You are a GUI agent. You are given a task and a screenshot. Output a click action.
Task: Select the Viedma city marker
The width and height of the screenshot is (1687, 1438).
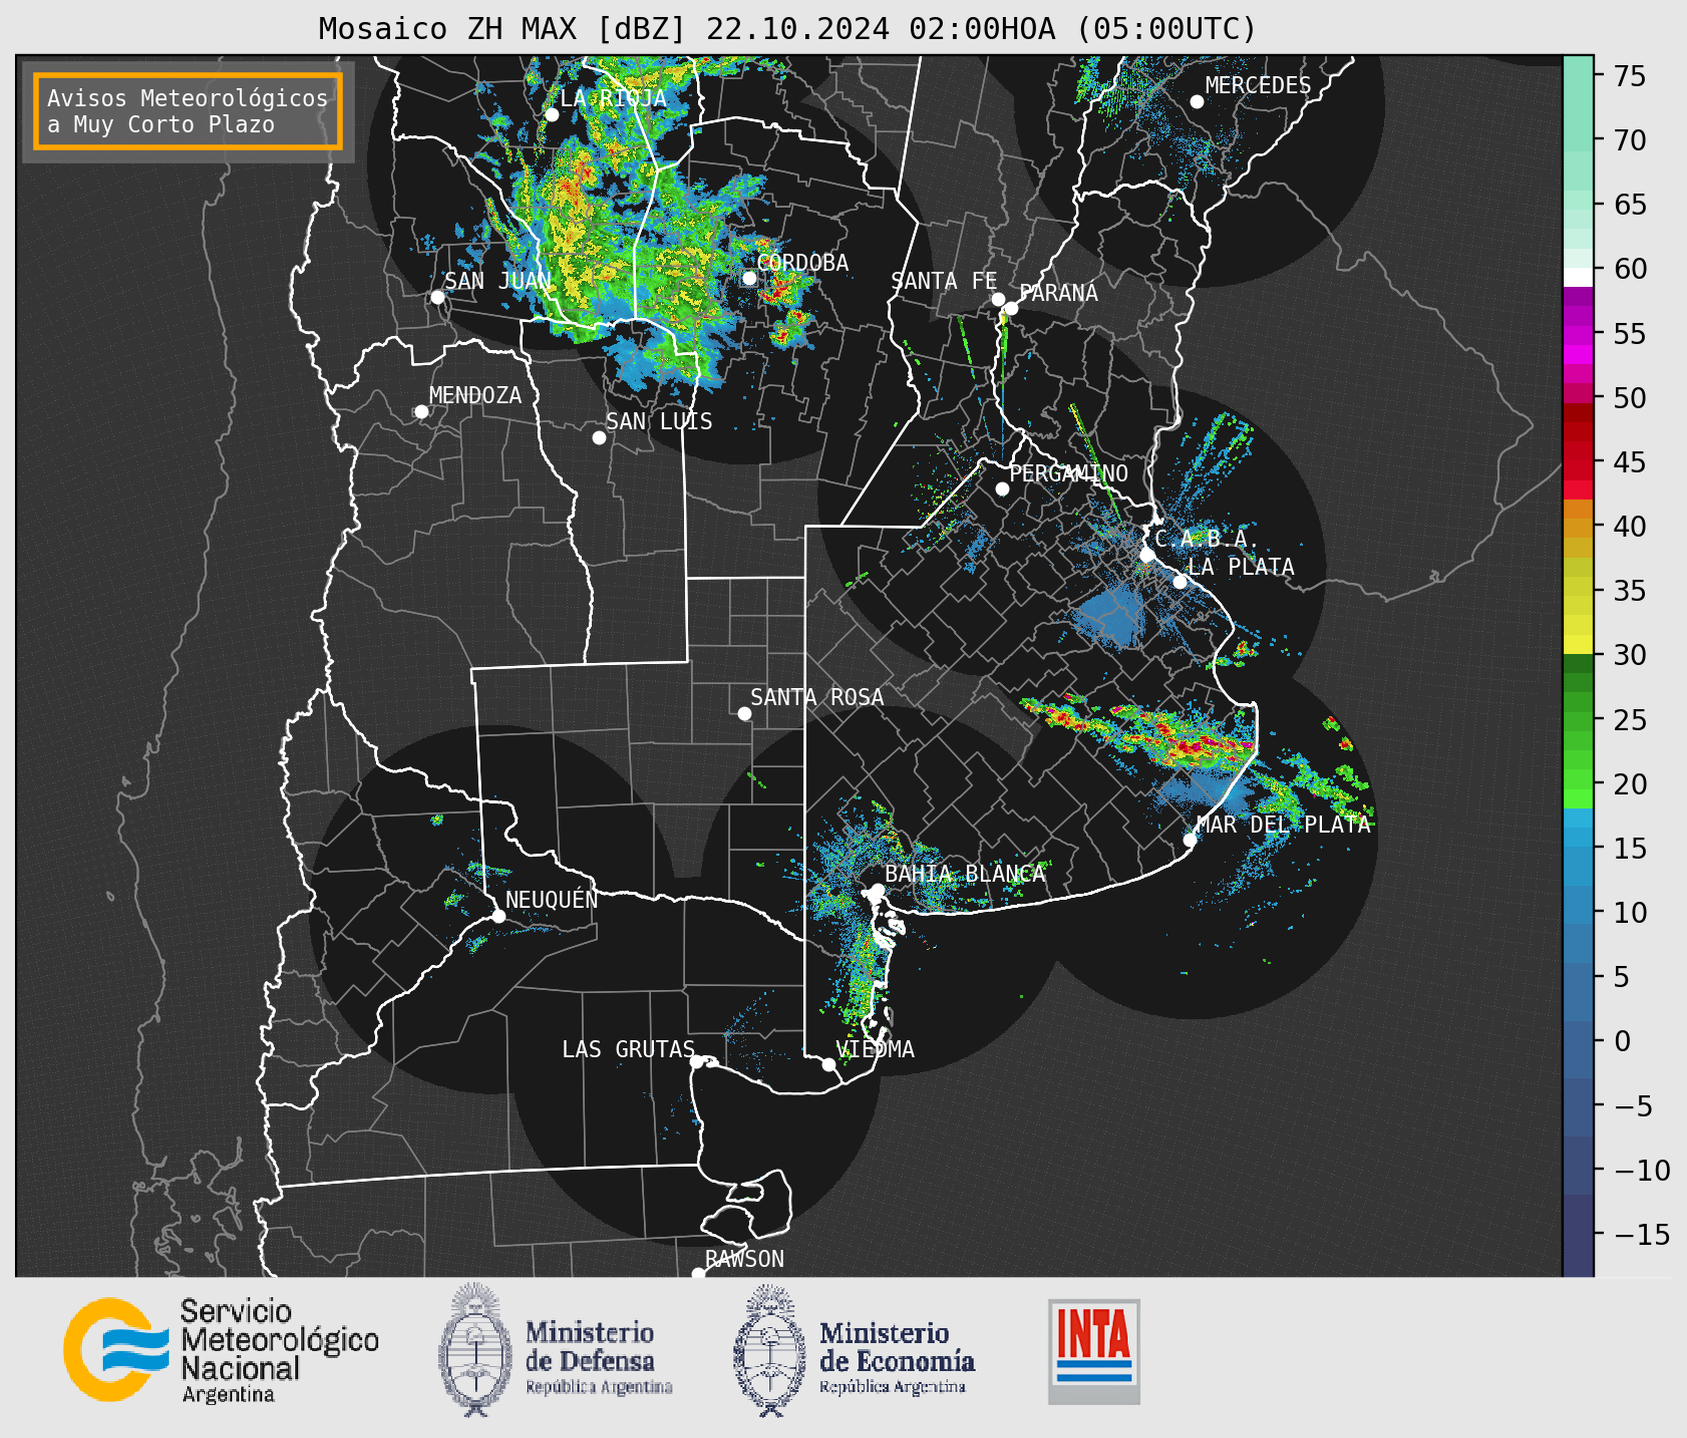coord(829,1065)
